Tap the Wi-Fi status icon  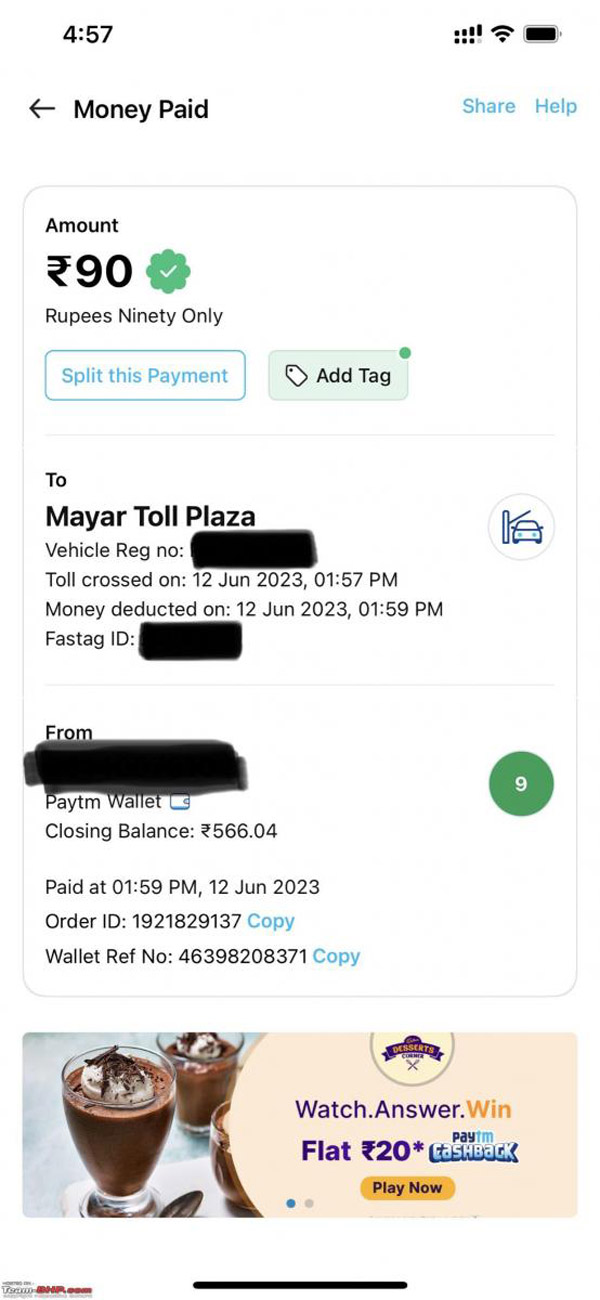click(503, 35)
